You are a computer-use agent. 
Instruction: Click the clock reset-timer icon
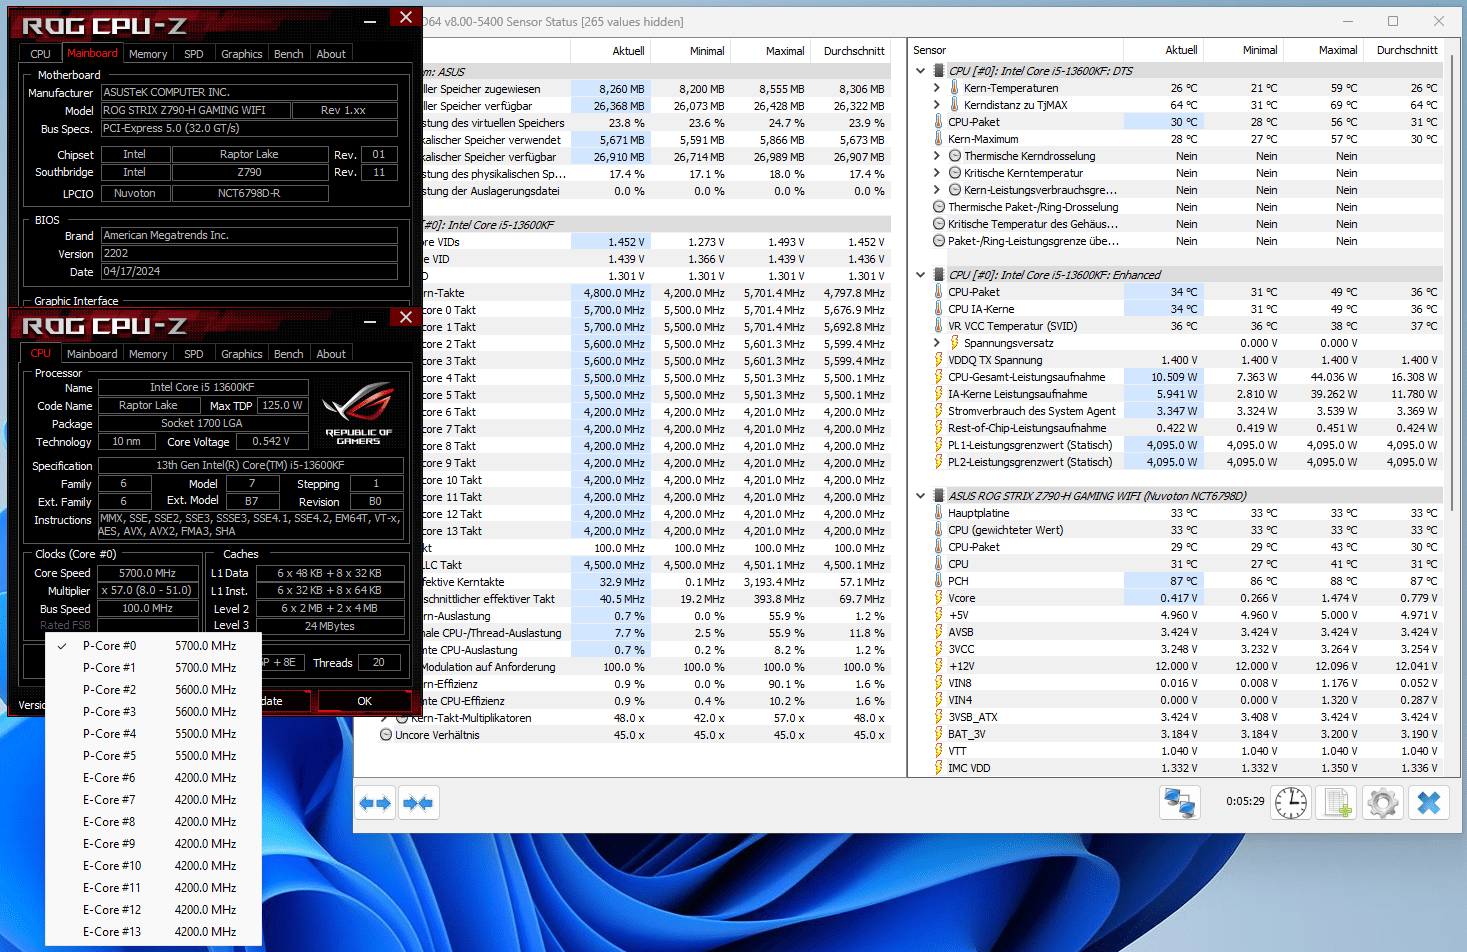tap(1291, 803)
